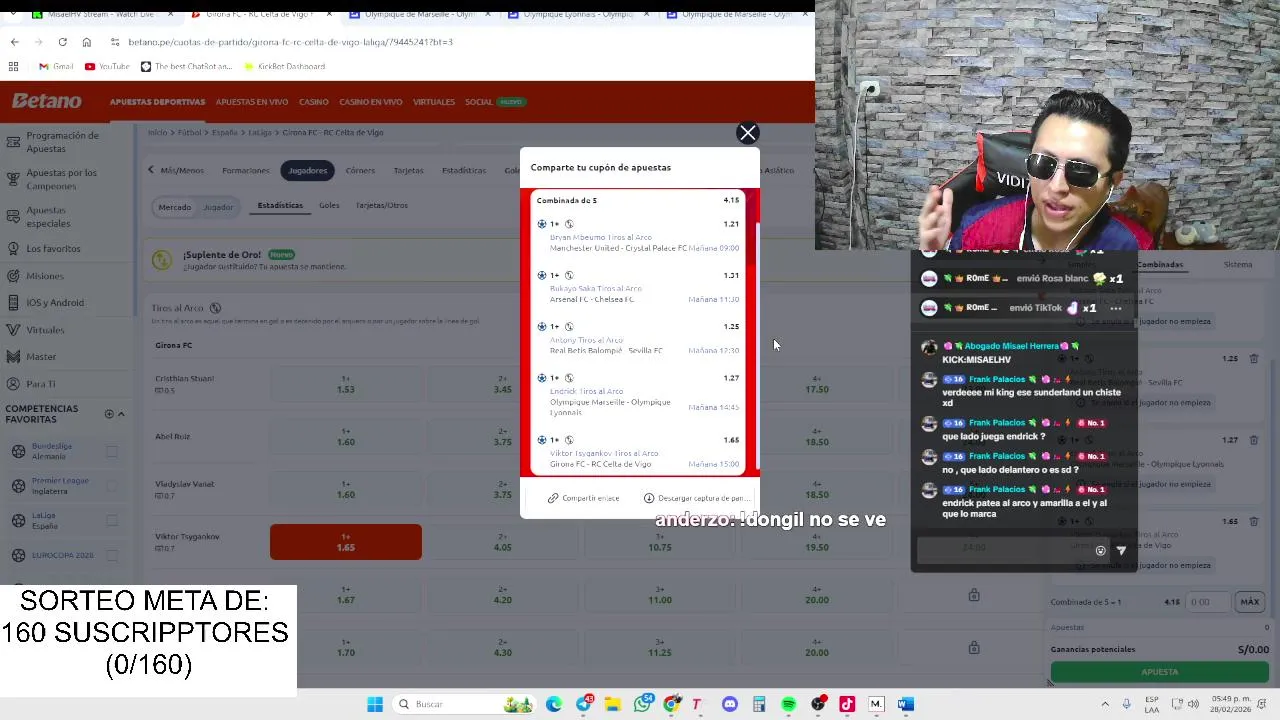This screenshot has height=720, width=1280.
Task: Open KickBot Dashboard bookmark
Action: [x=284, y=66]
